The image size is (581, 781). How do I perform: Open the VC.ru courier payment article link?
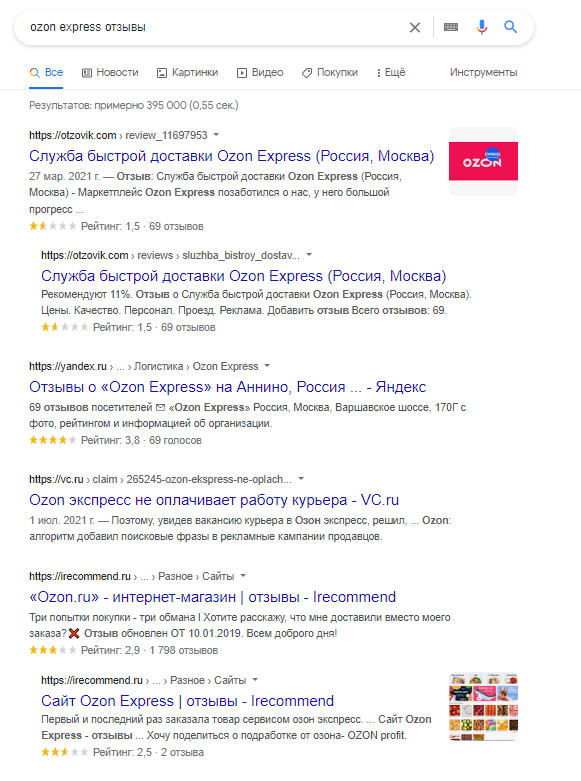[214, 500]
